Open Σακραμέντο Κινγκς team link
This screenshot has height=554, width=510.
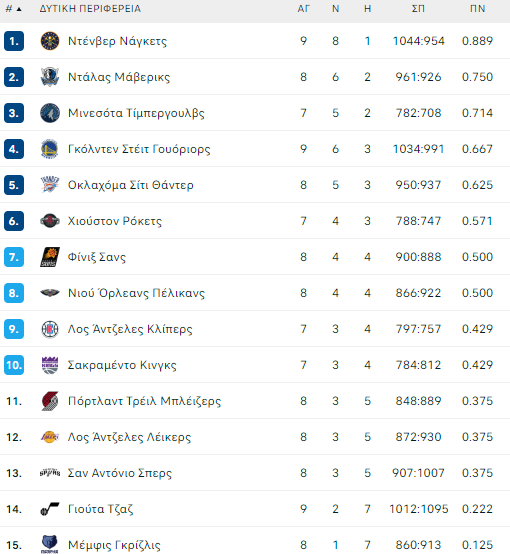(x=122, y=365)
